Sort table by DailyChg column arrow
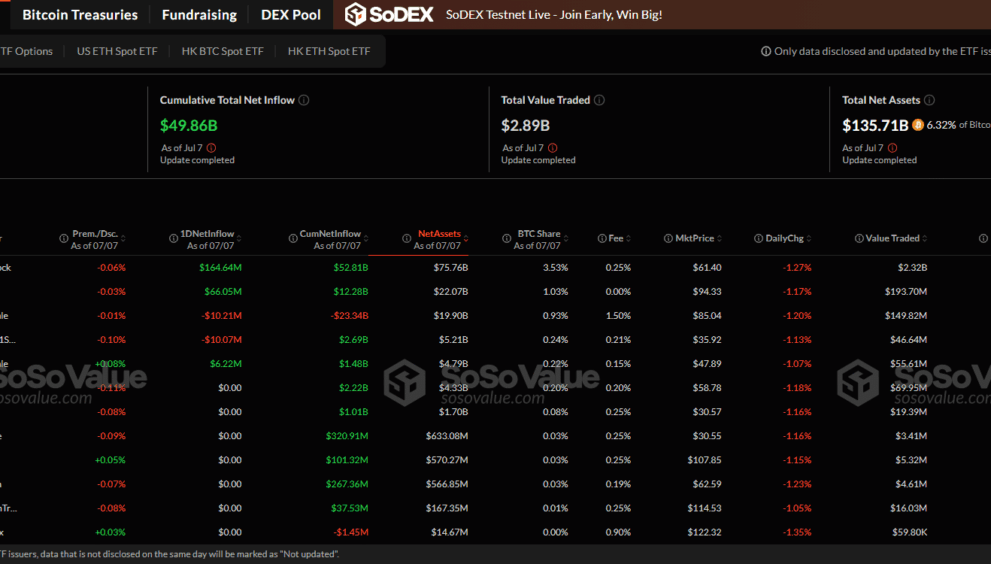 pyautogui.click(x=809, y=238)
